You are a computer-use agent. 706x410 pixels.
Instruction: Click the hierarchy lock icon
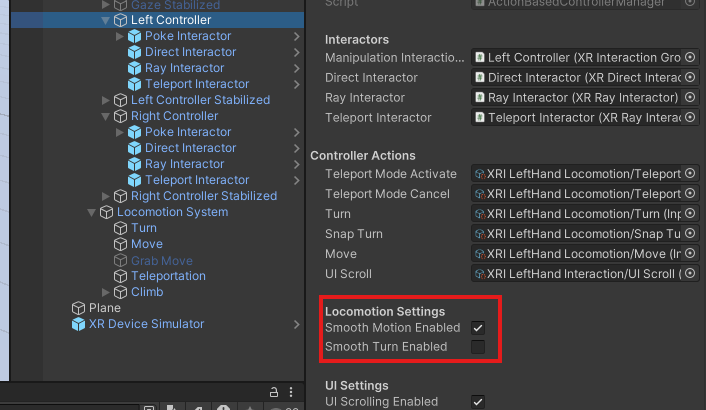pos(273,392)
